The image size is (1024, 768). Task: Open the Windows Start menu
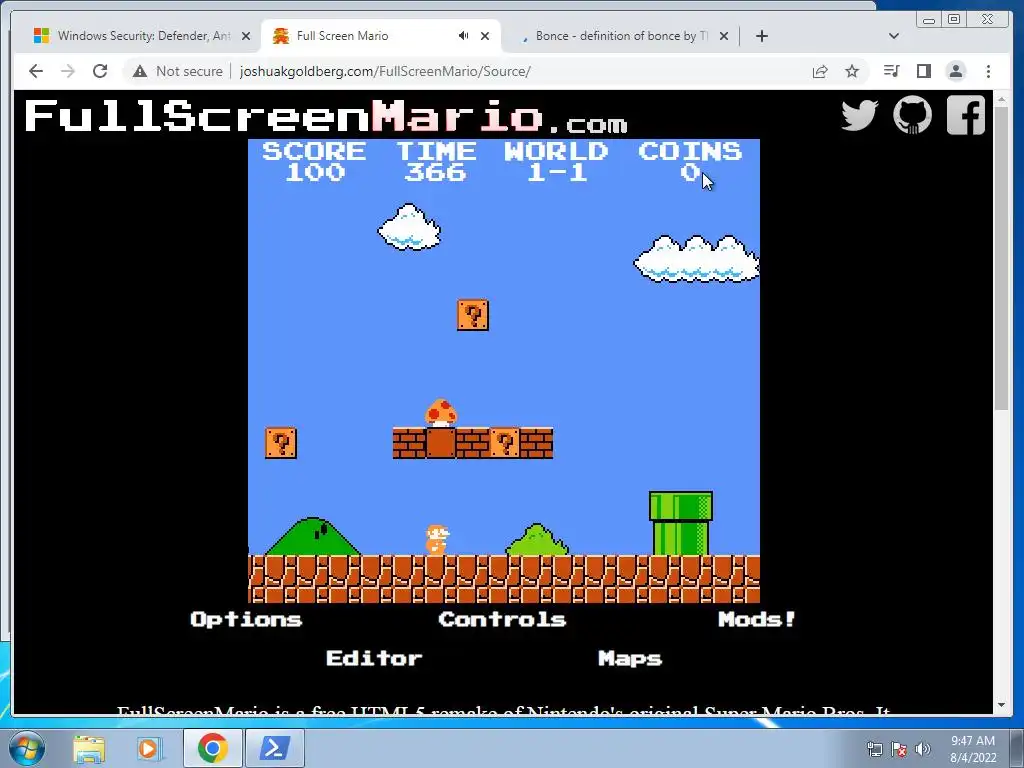pos(26,748)
